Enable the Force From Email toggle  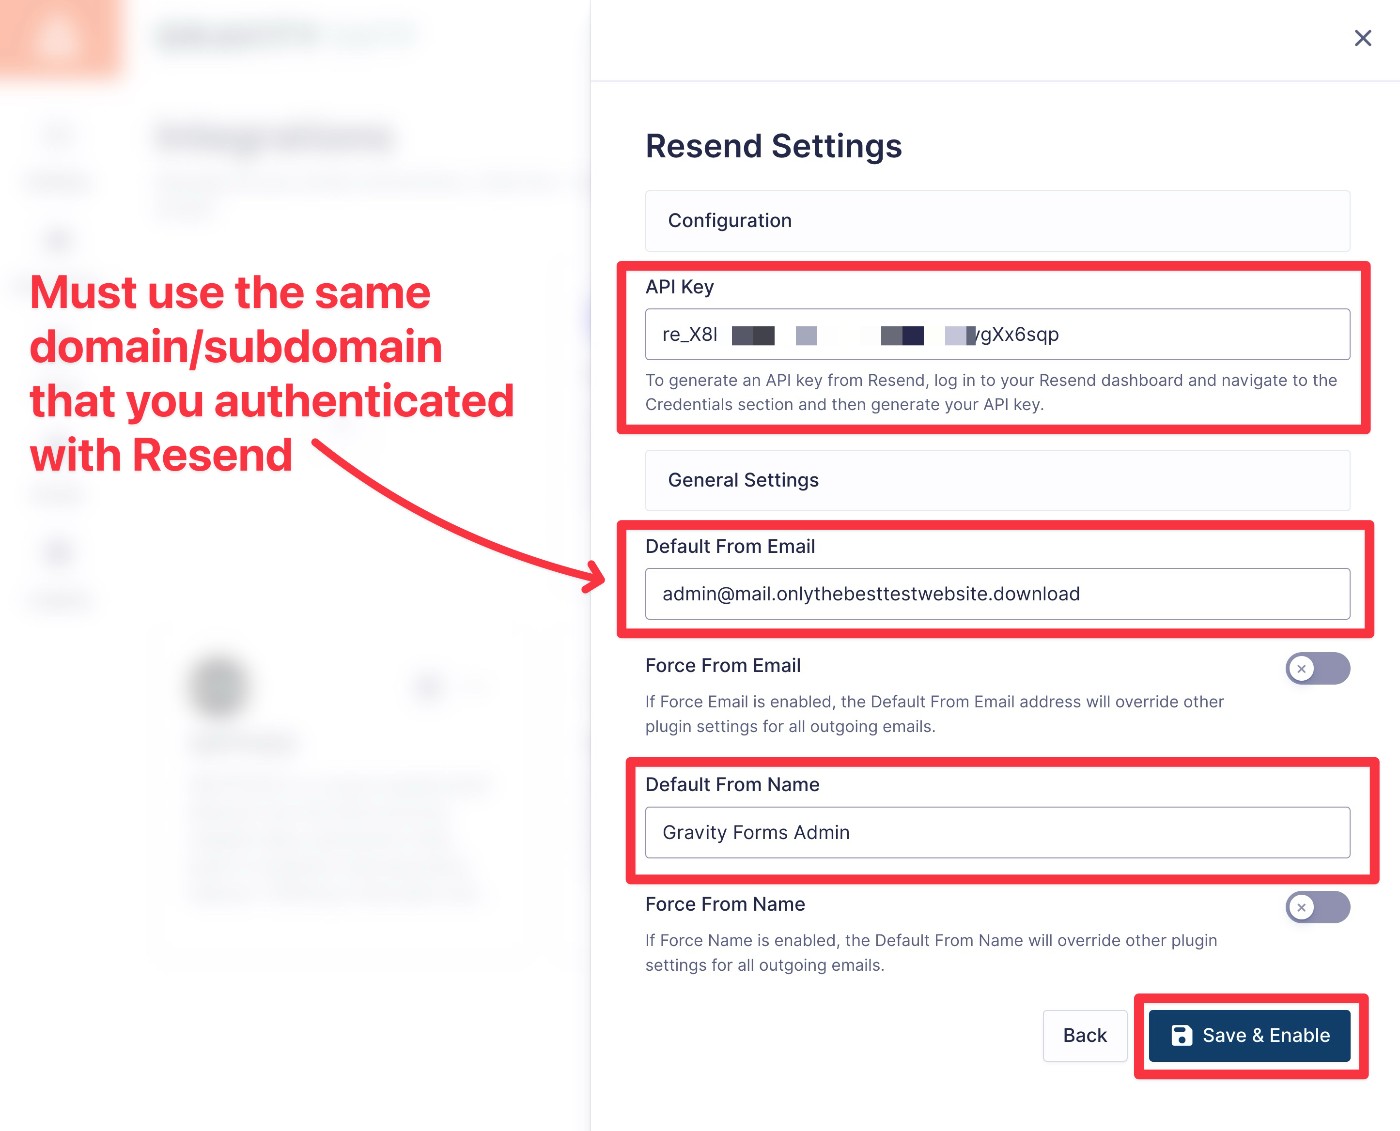(x=1317, y=668)
